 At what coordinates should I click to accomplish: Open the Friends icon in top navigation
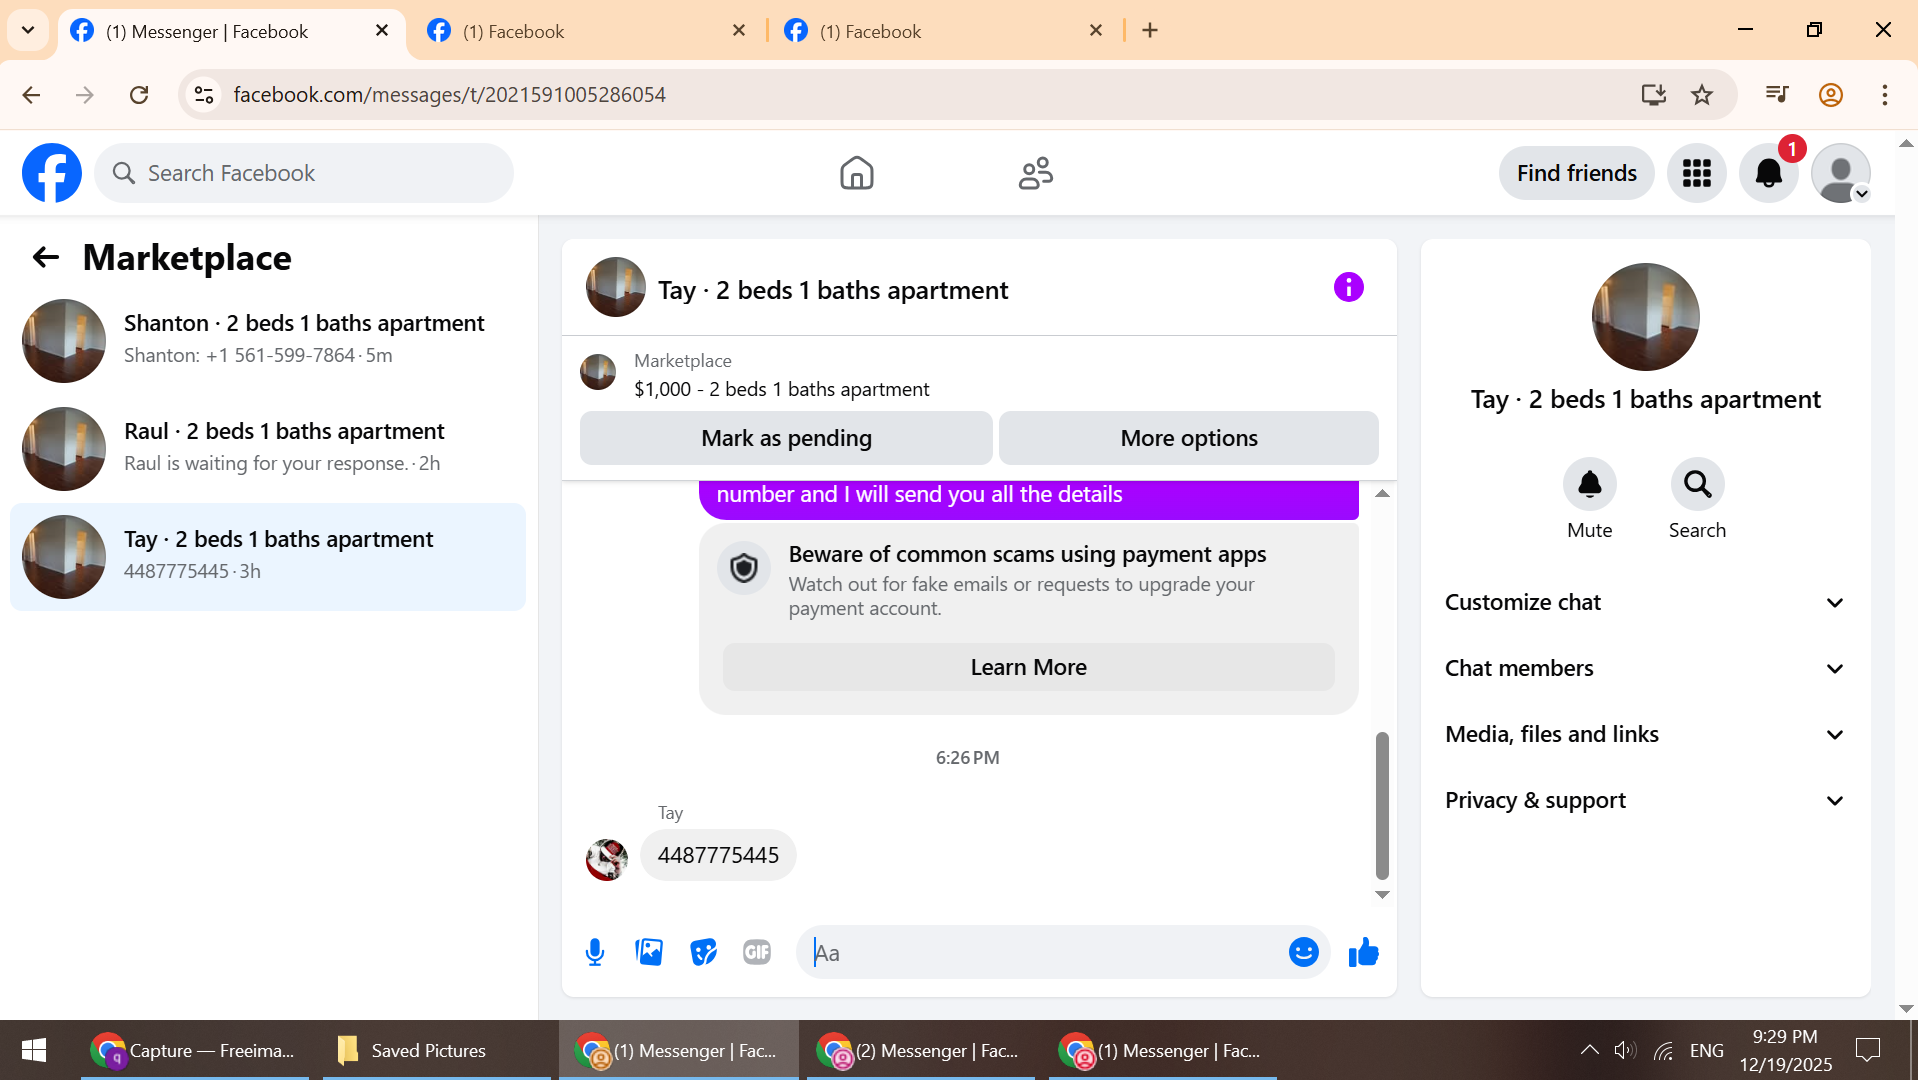tap(1035, 173)
